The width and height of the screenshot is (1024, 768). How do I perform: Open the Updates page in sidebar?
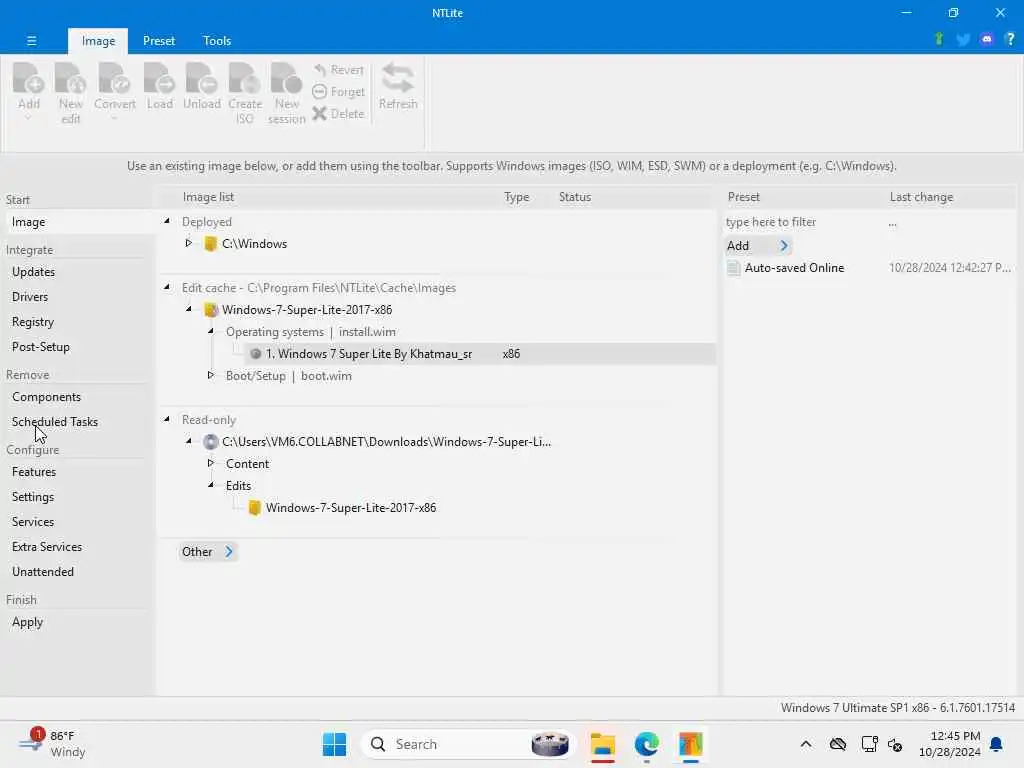click(x=33, y=272)
